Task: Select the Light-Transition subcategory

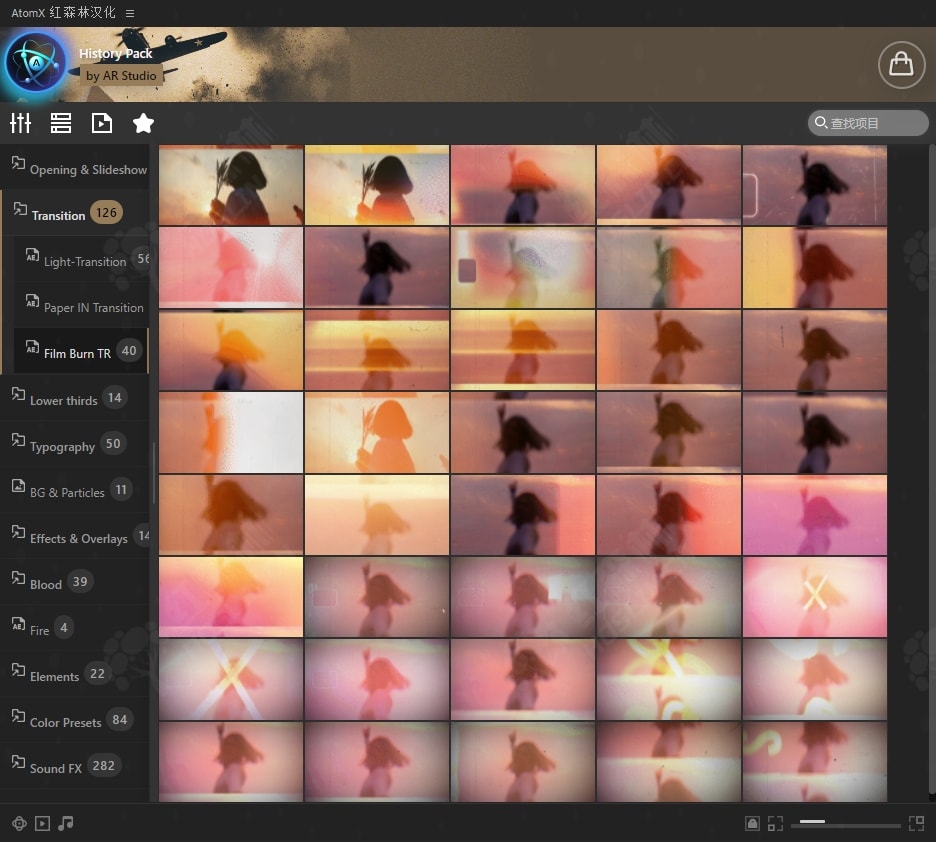Action: pos(84,261)
